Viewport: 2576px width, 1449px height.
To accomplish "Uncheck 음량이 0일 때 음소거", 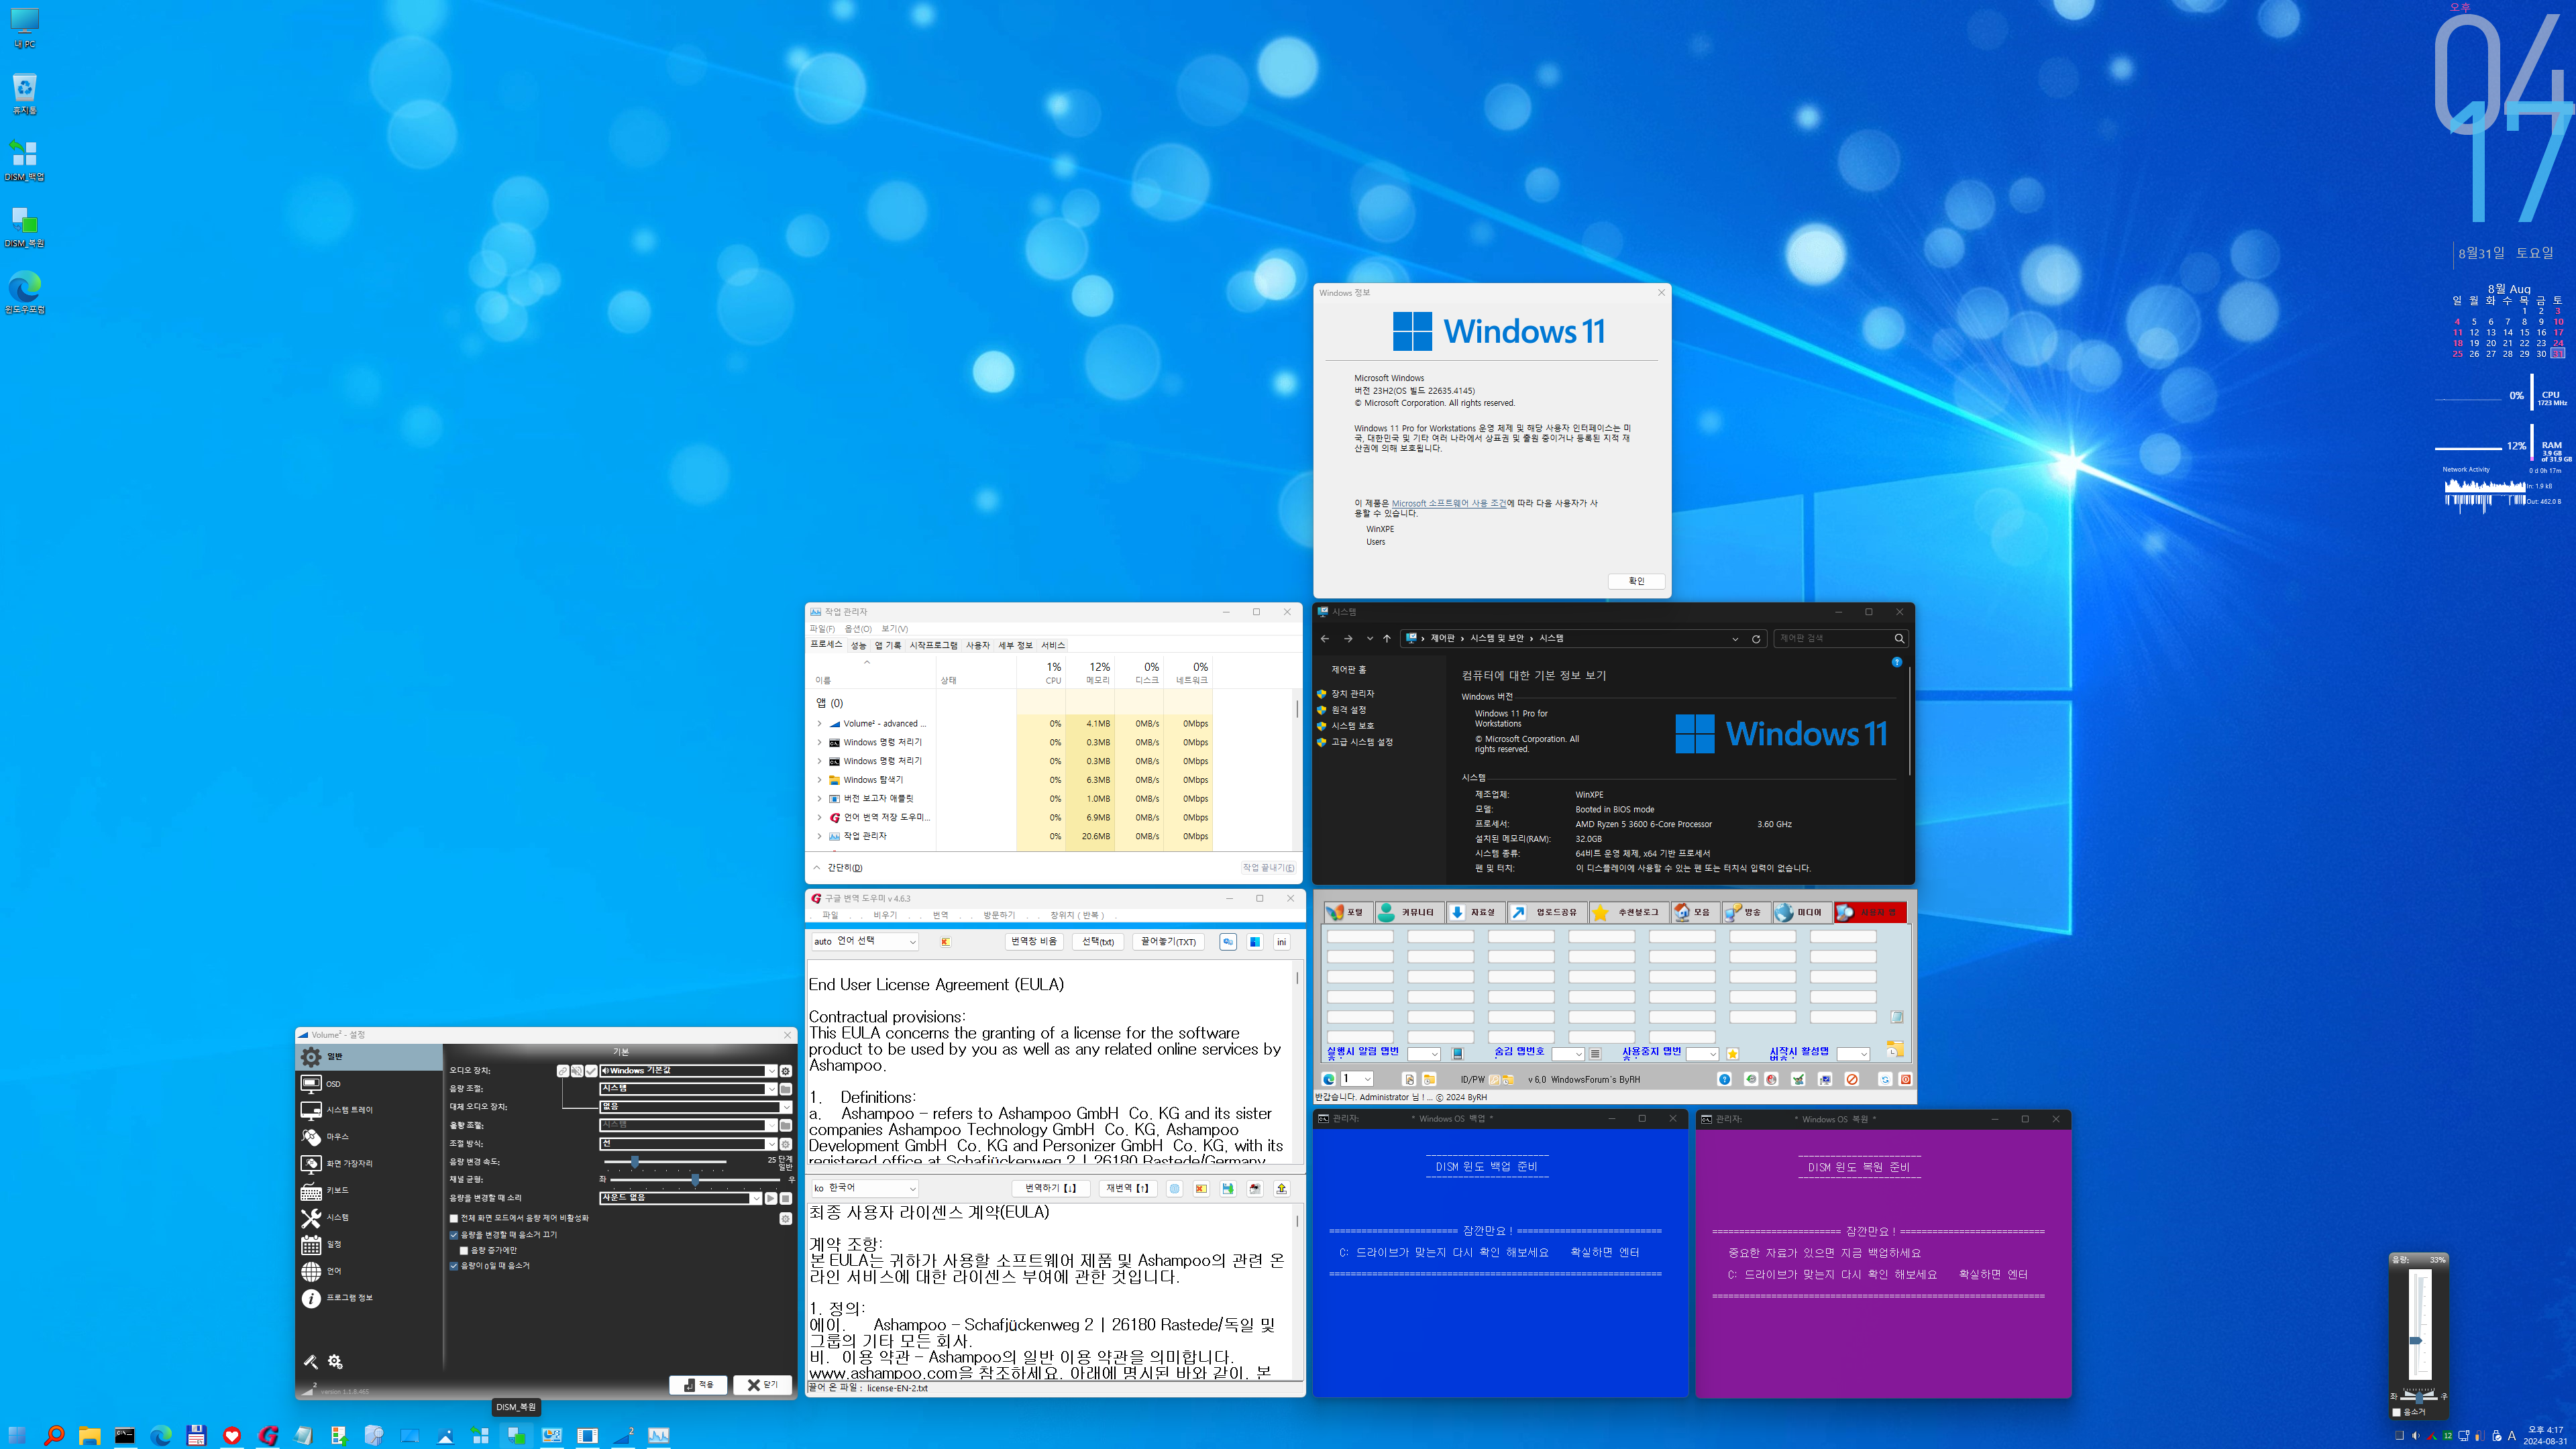I will tap(490, 1266).
